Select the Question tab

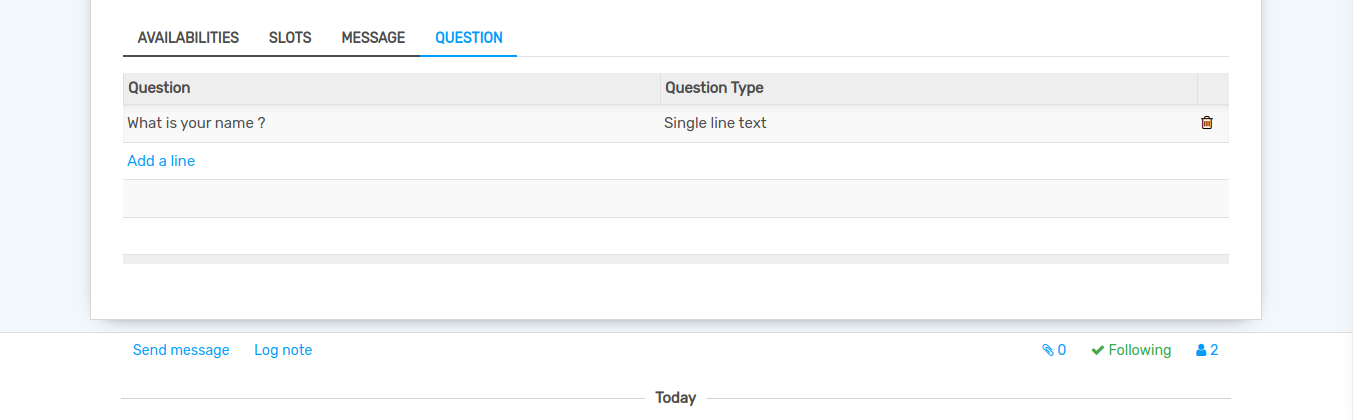pyautogui.click(x=469, y=38)
